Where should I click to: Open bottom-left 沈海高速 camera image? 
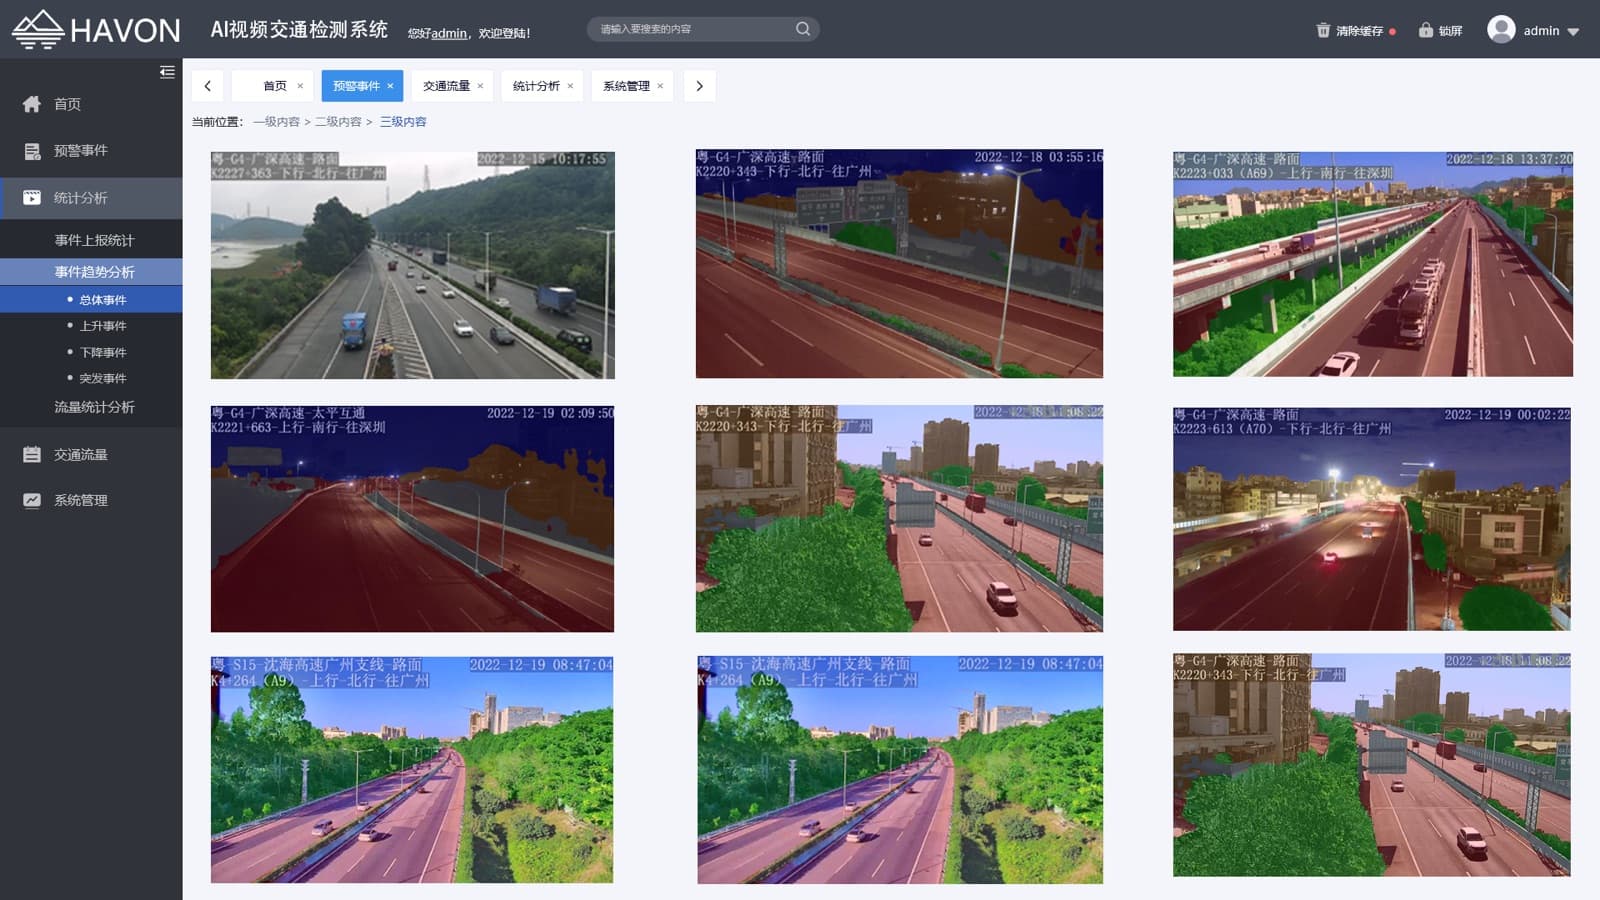pos(412,769)
